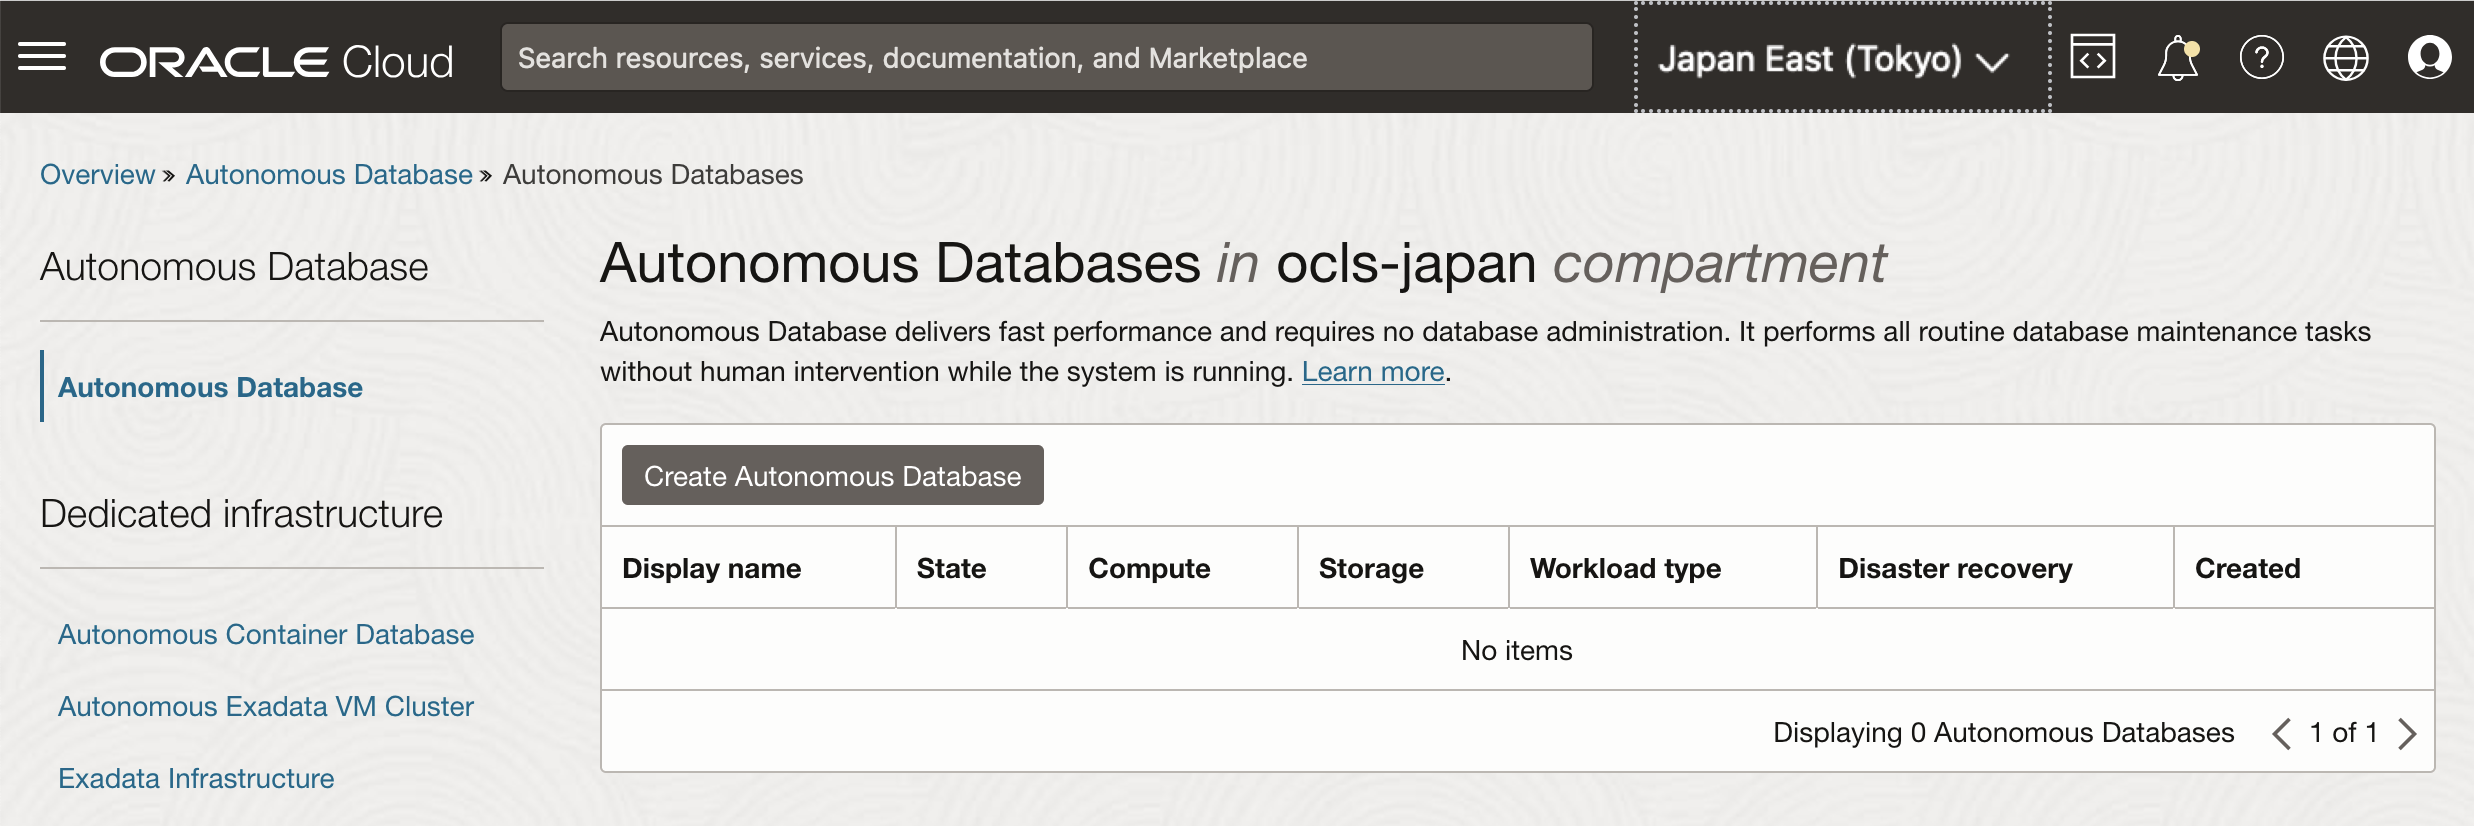
Task: Open Autonomous Container Database page
Action: (266, 634)
